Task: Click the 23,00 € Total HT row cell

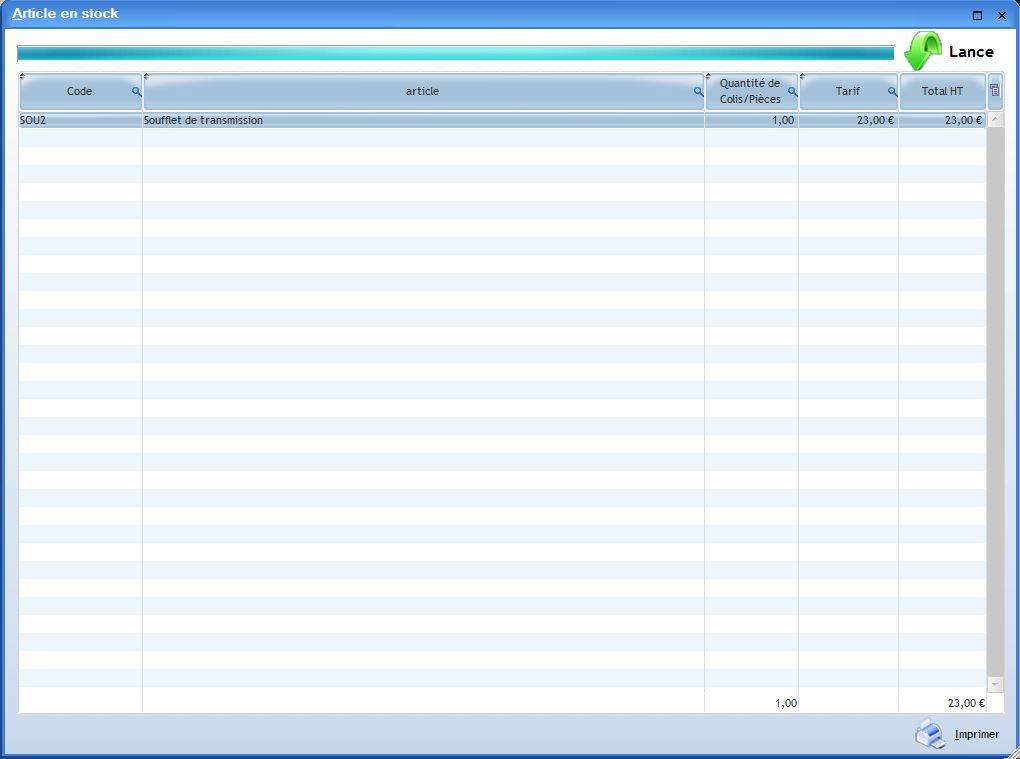Action: click(x=942, y=120)
